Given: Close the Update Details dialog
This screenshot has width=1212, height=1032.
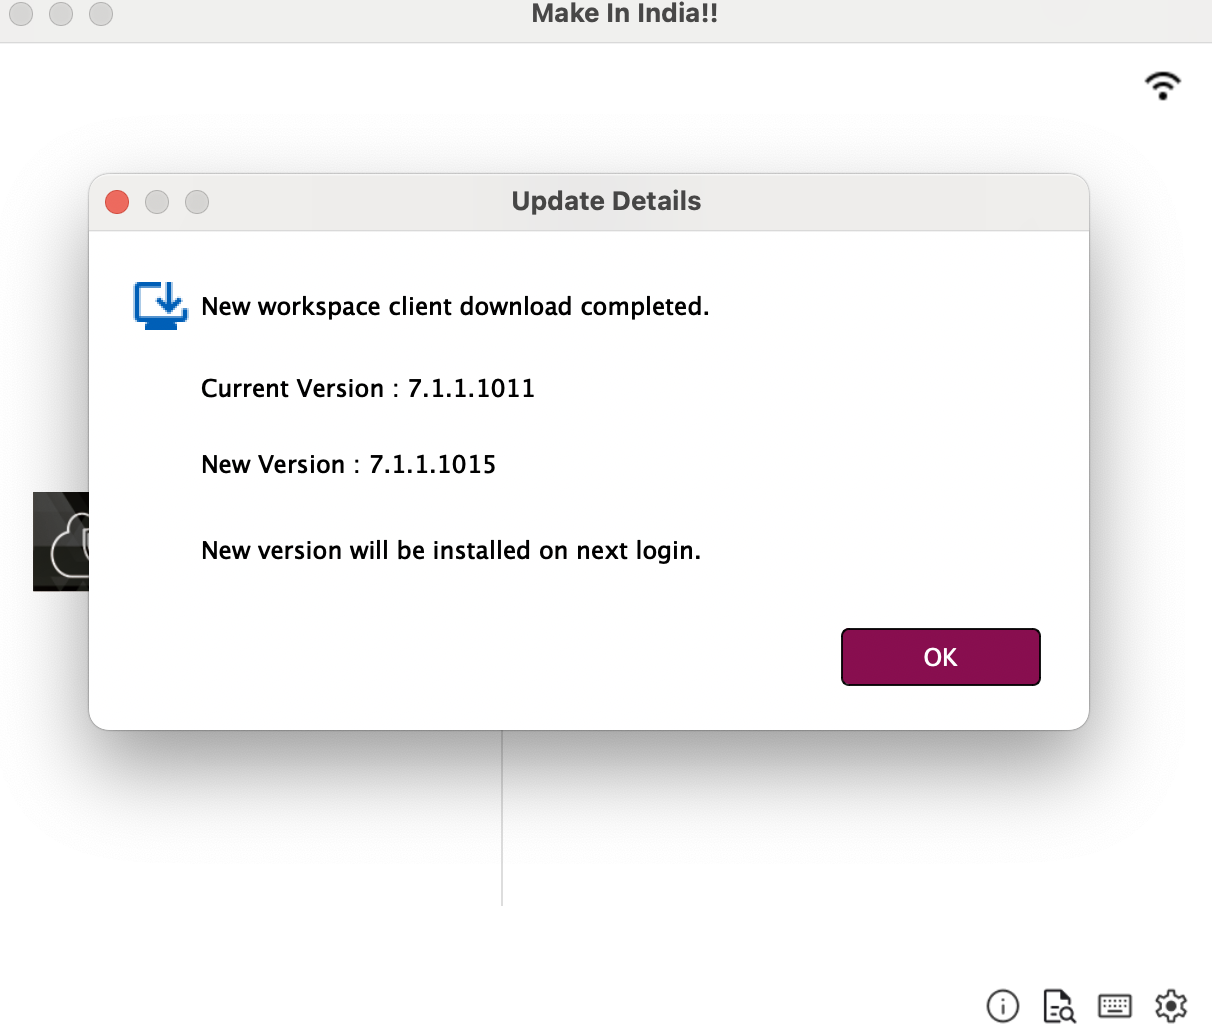Looking at the screenshot, I should 117,202.
